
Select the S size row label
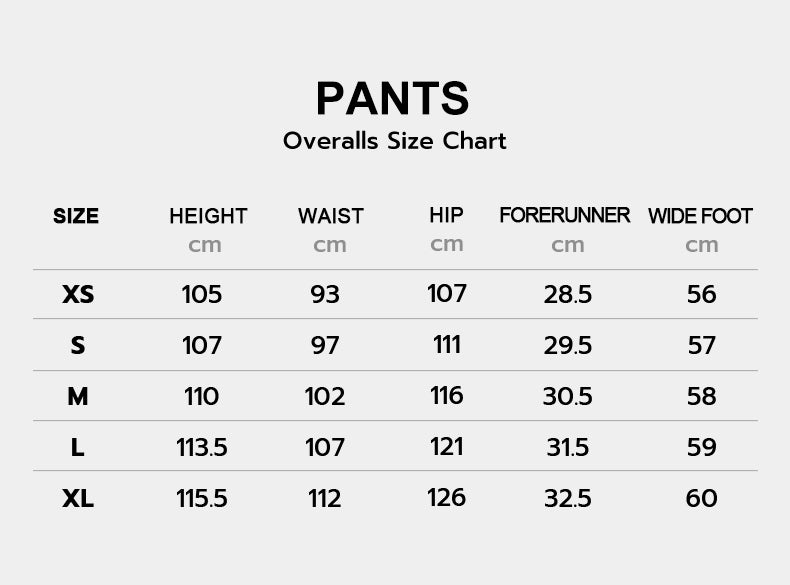[78, 346]
